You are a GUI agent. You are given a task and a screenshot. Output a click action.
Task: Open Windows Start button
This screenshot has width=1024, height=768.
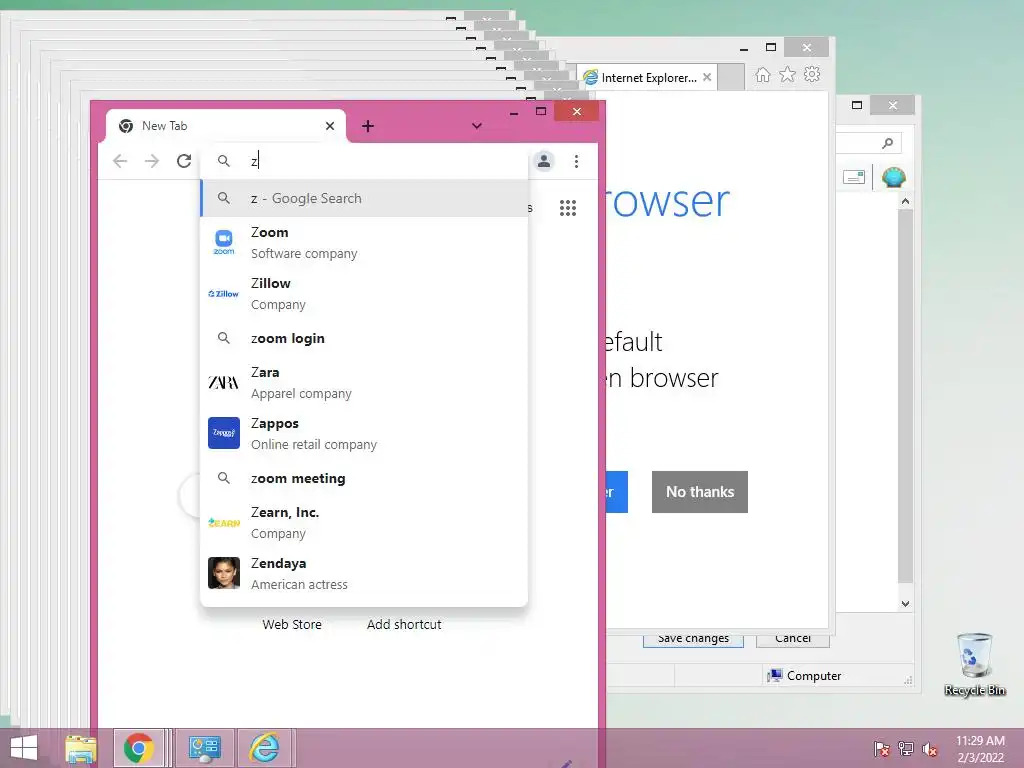click(x=24, y=748)
